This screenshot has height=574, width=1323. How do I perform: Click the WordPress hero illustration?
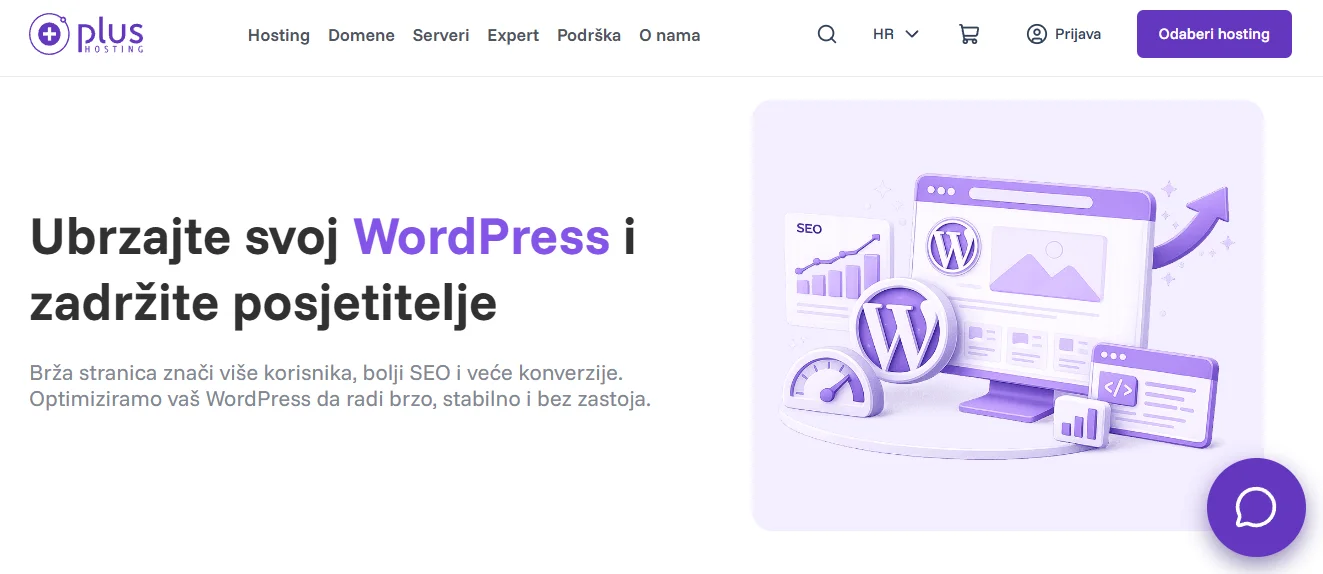point(1008,315)
